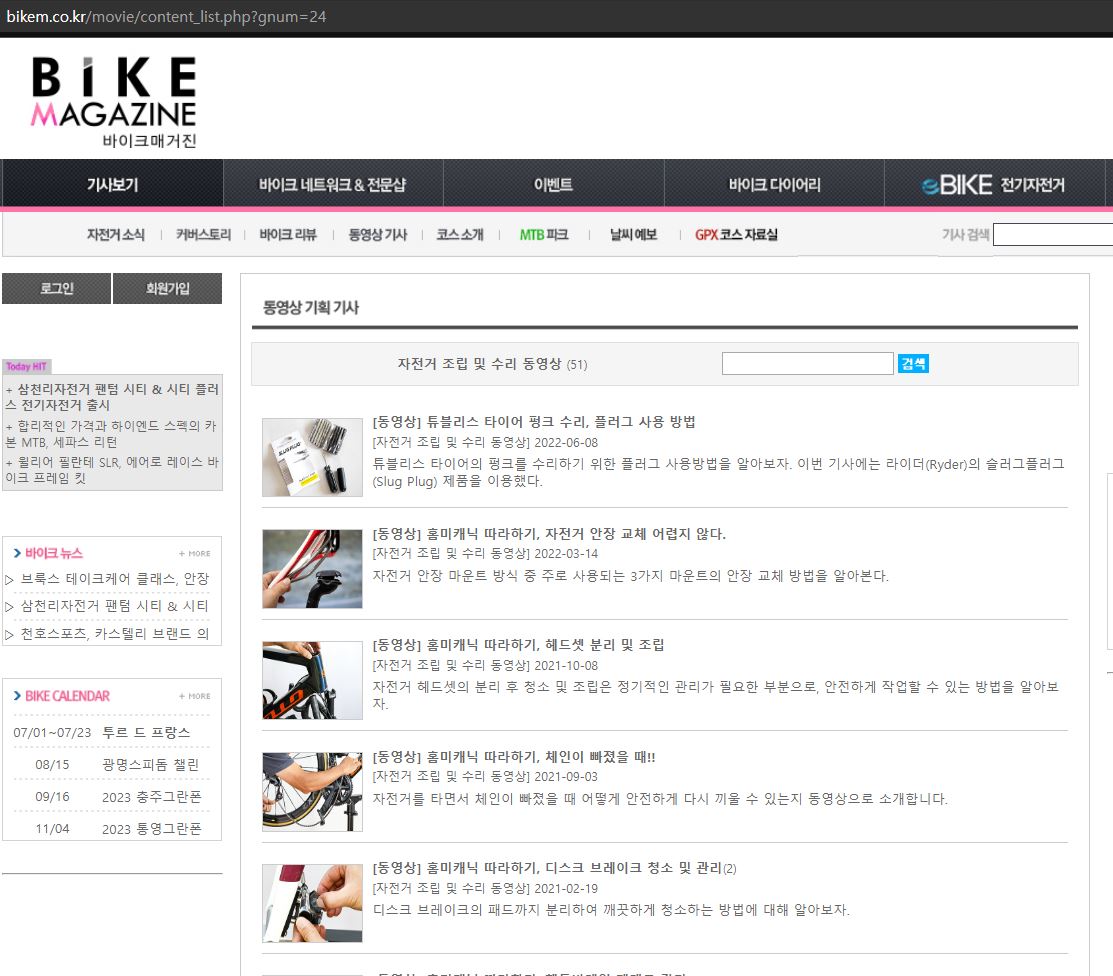The width and height of the screenshot is (1113, 976).
Task: Expand BIKE CALENDAR with MORE link
Action: coord(195,696)
